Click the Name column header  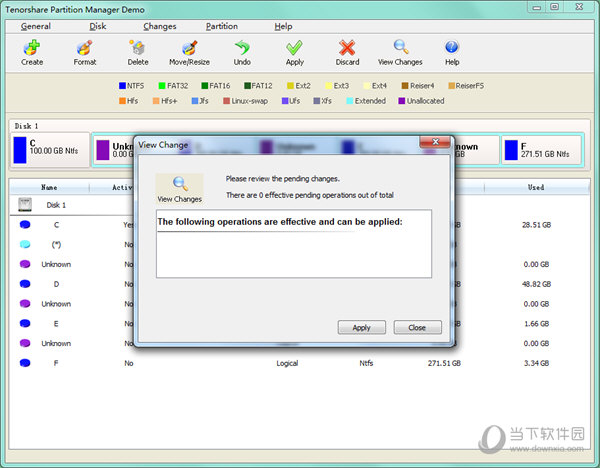49,188
